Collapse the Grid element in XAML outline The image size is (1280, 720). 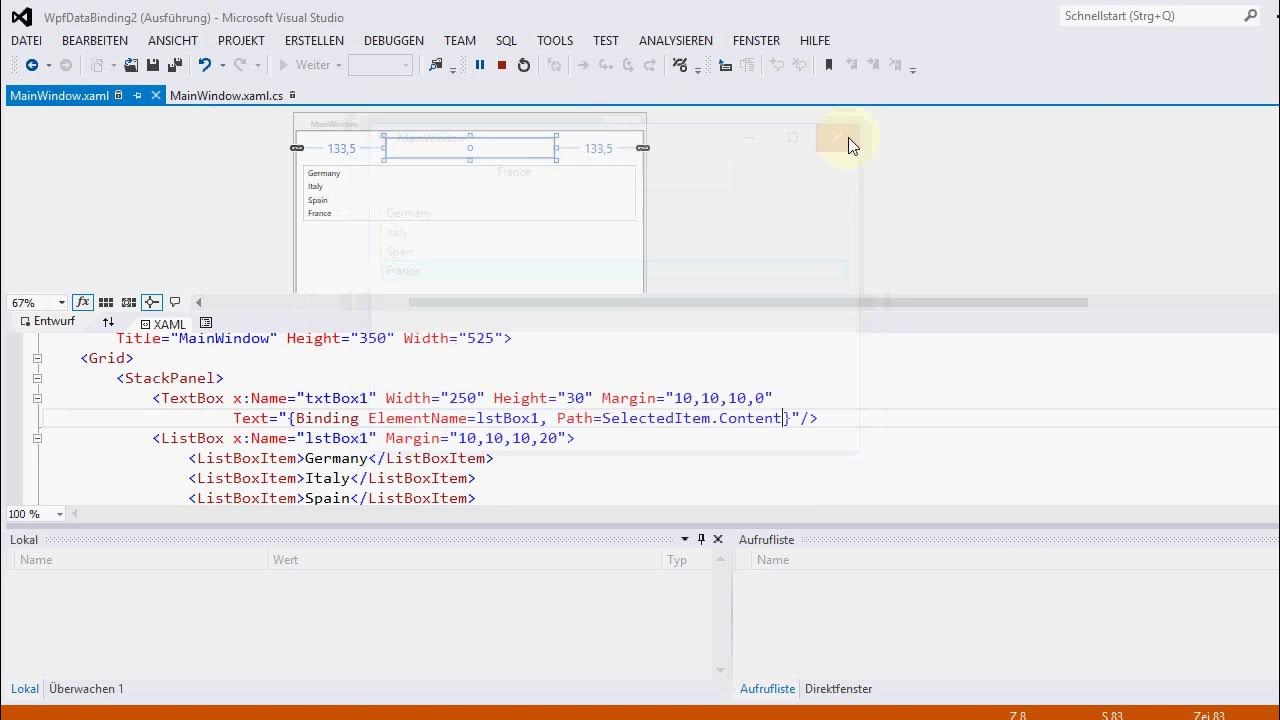point(37,358)
